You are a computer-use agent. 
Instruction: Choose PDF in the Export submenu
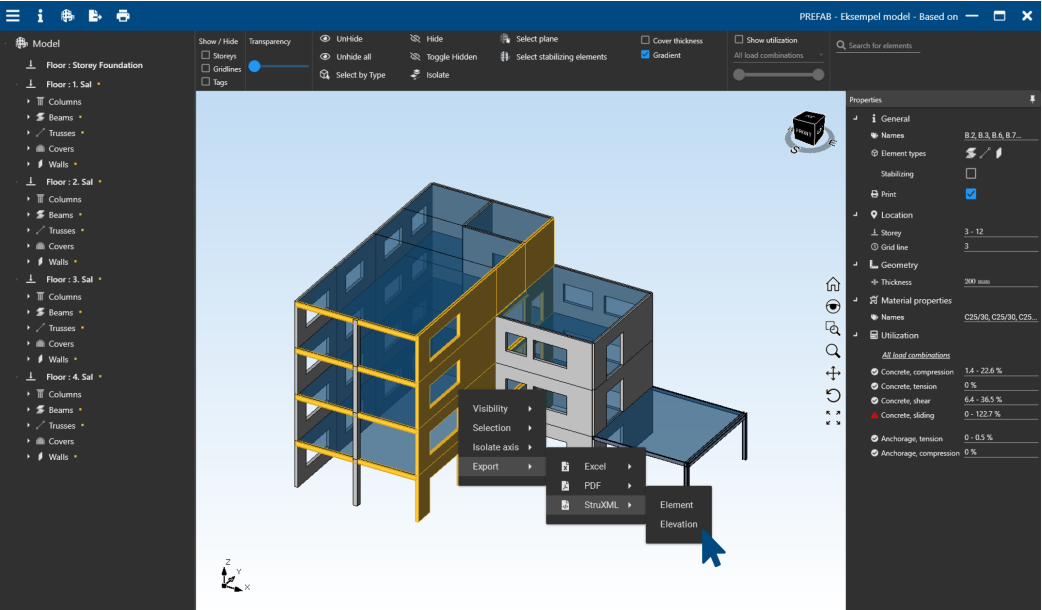click(x=595, y=486)
